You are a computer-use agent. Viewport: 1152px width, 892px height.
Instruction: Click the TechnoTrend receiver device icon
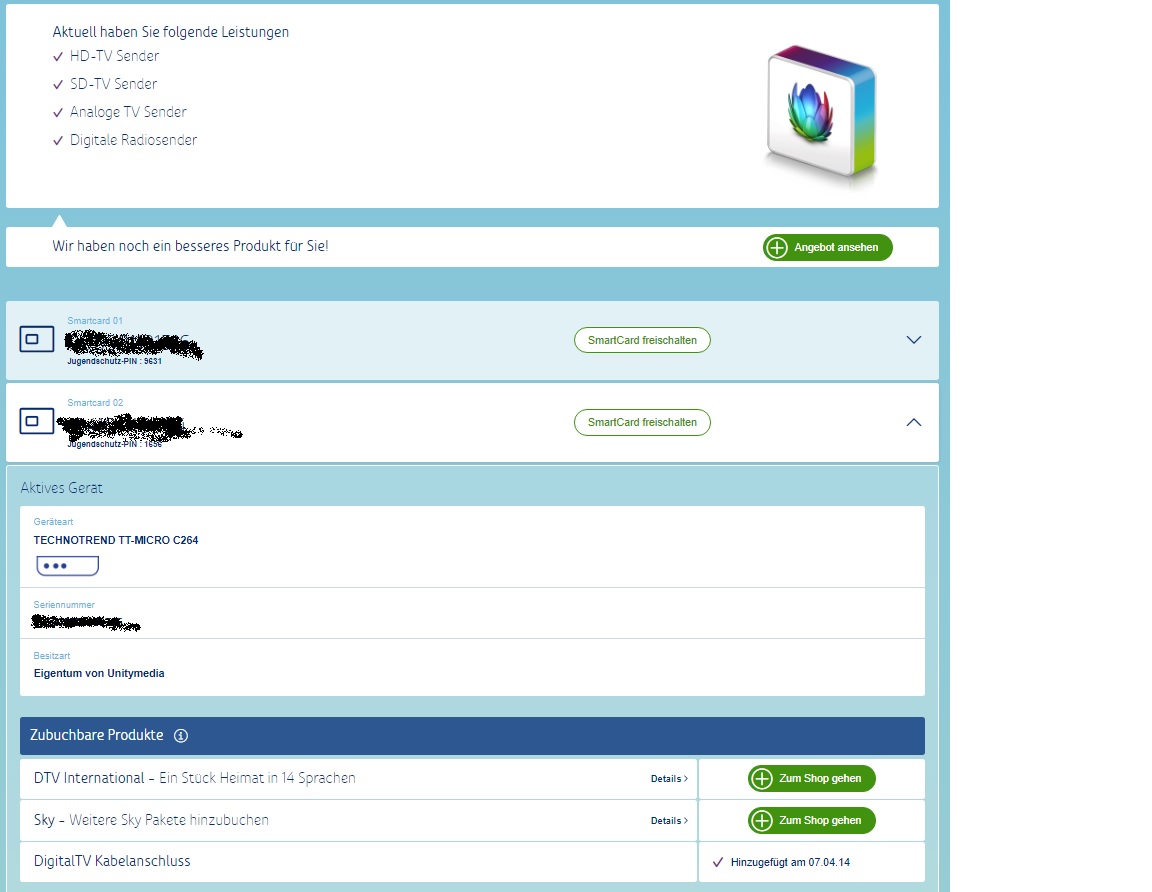coord(68,566)
